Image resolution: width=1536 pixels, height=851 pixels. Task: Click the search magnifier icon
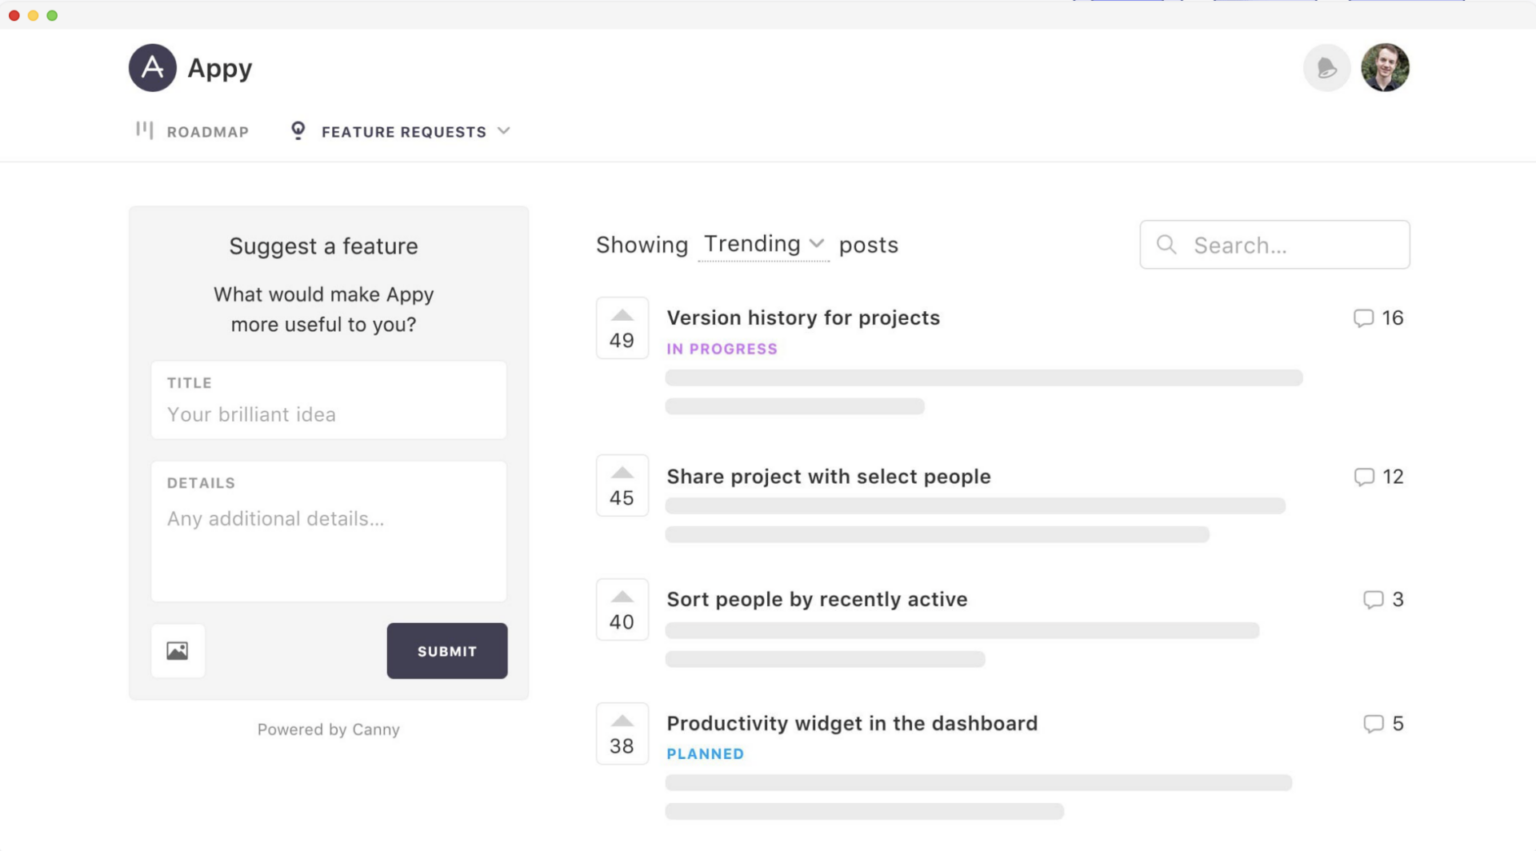(1166, 244)
